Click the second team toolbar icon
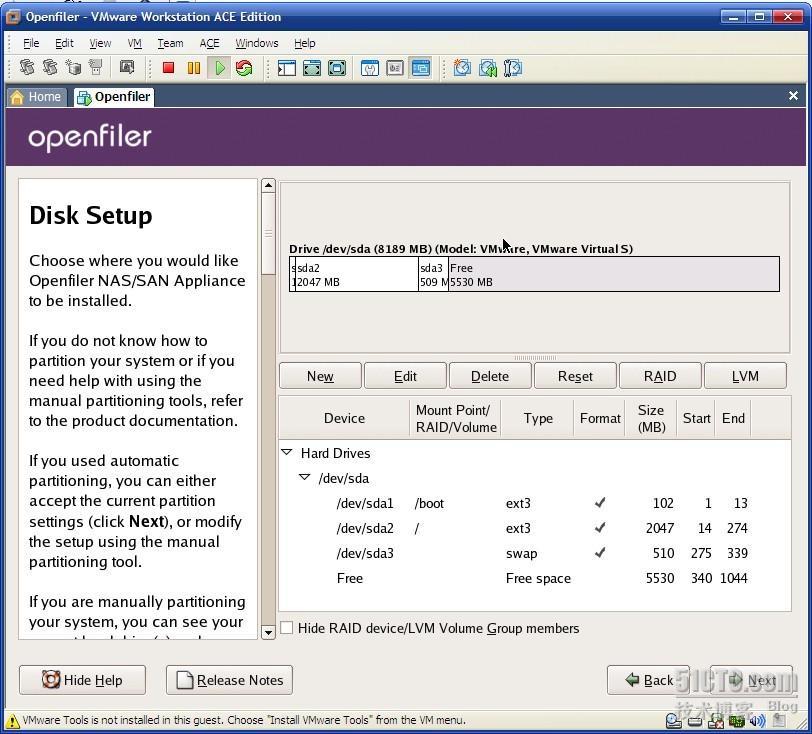This screenshot has width=812, height=734. pyautogui.click(x=50, y=67)
